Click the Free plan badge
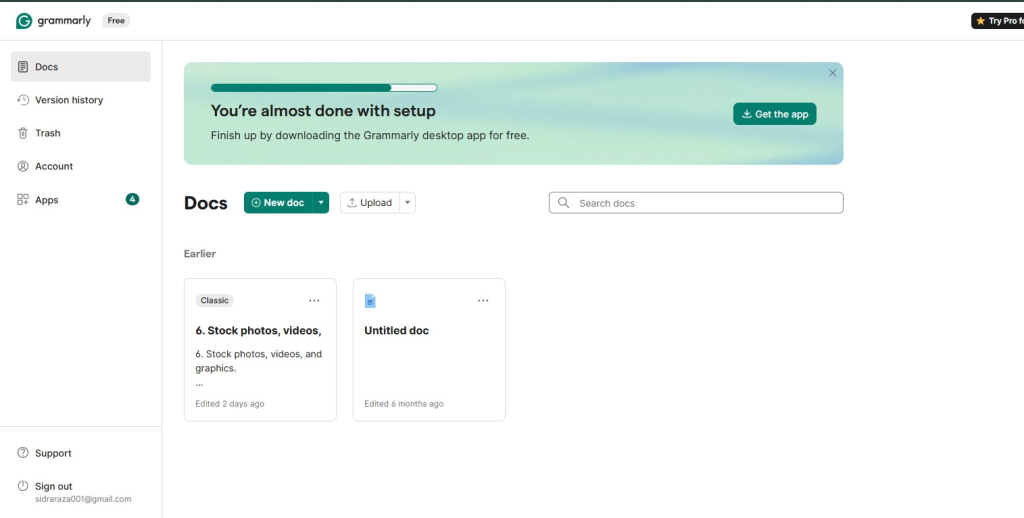The height and width of the screenshot is (518, 1024). pos(116,21)
